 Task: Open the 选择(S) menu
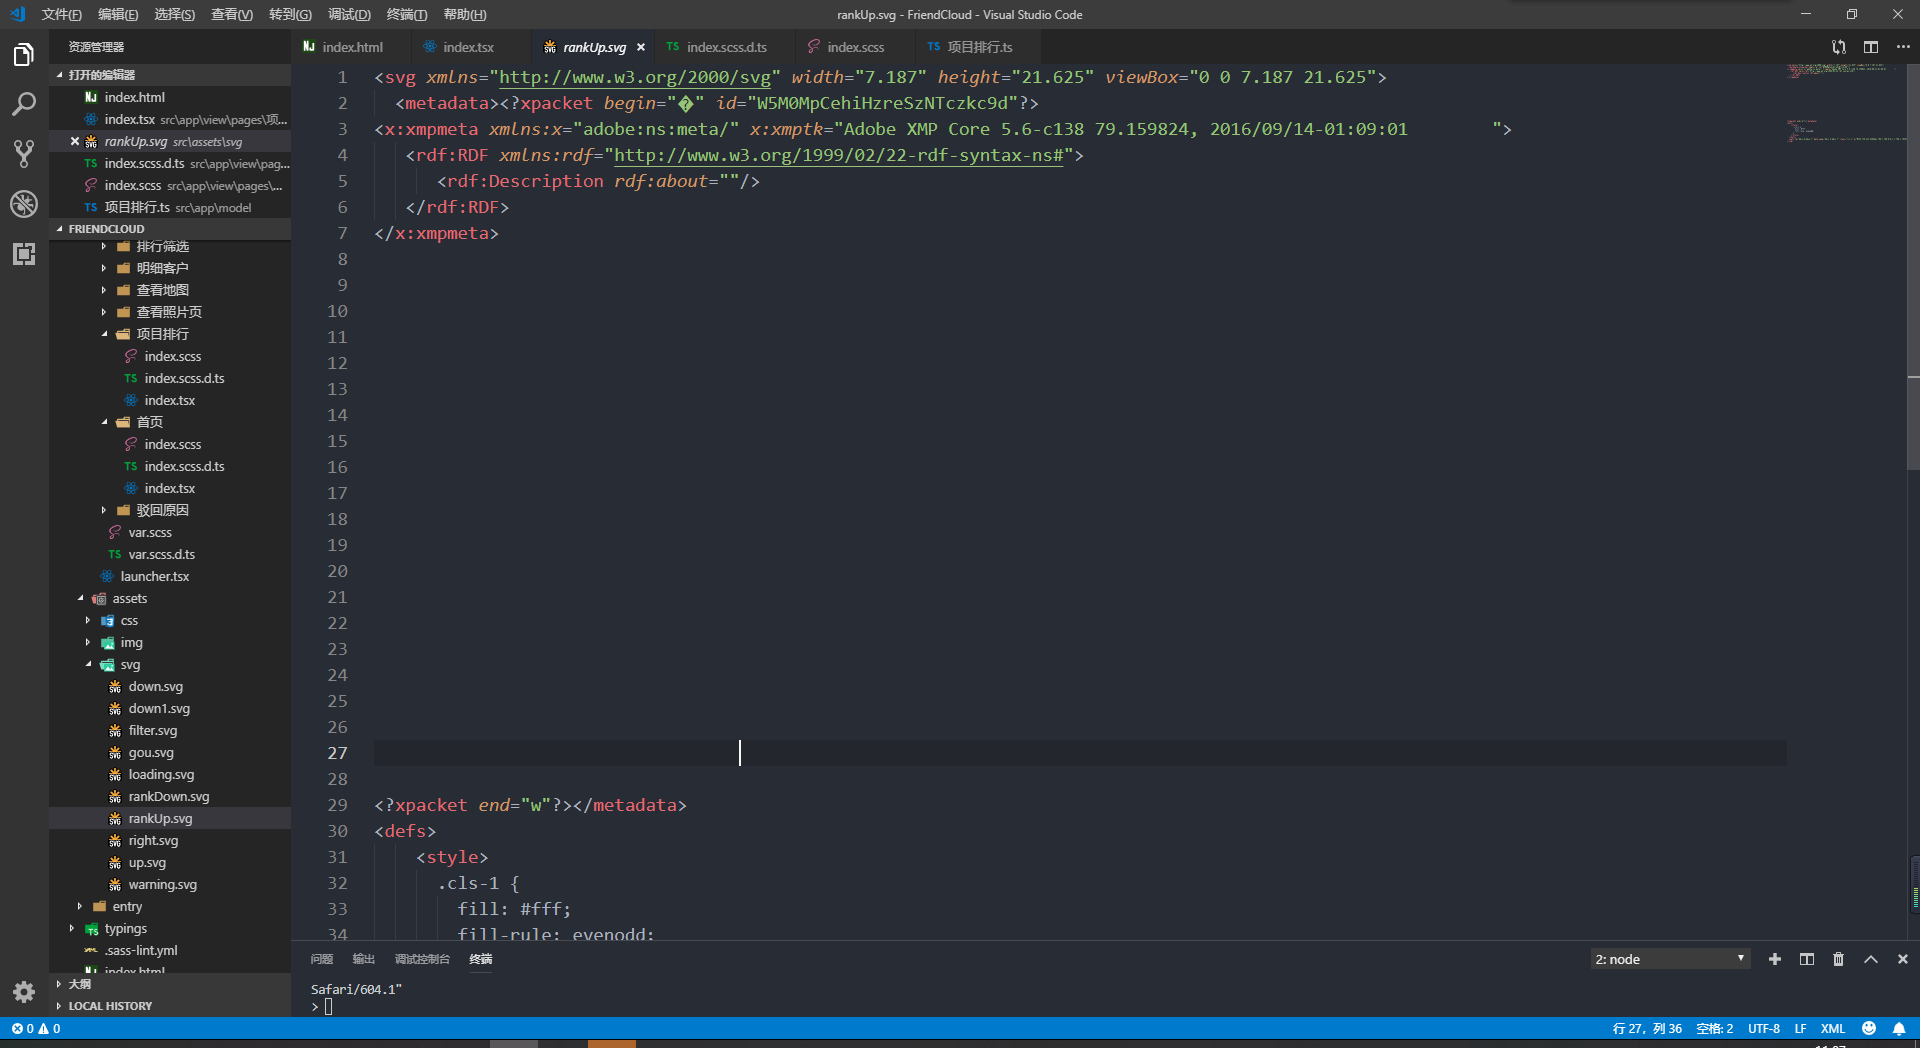tap(175, 14)
